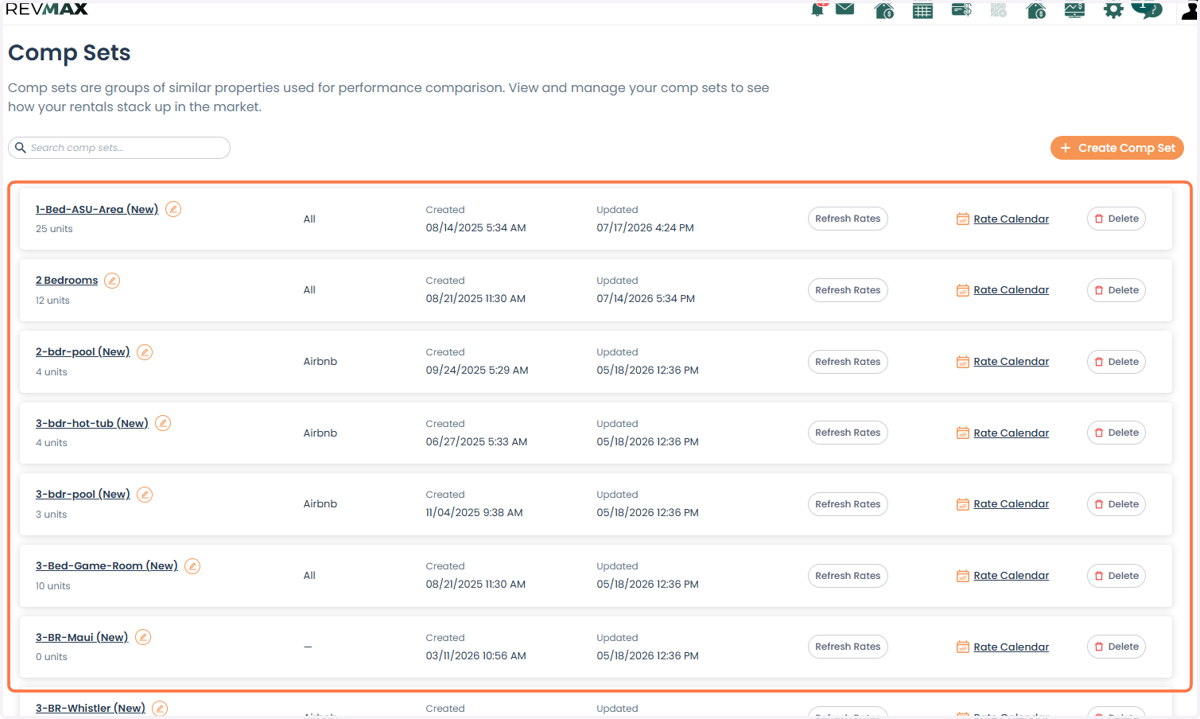Open the table grid icon in header
Screen dimensions: 1200x719
click(x=922, y=11)
